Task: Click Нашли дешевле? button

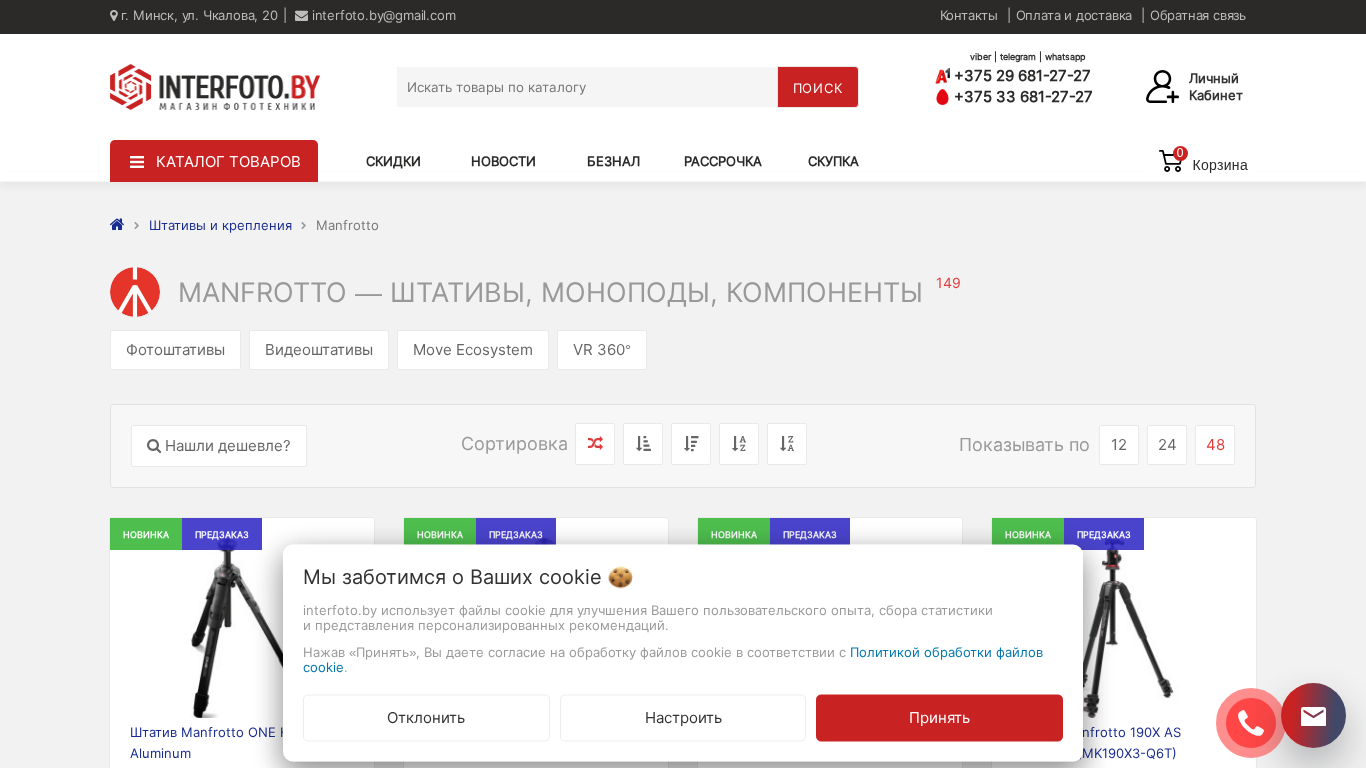Action: click(x=219, y=446)
